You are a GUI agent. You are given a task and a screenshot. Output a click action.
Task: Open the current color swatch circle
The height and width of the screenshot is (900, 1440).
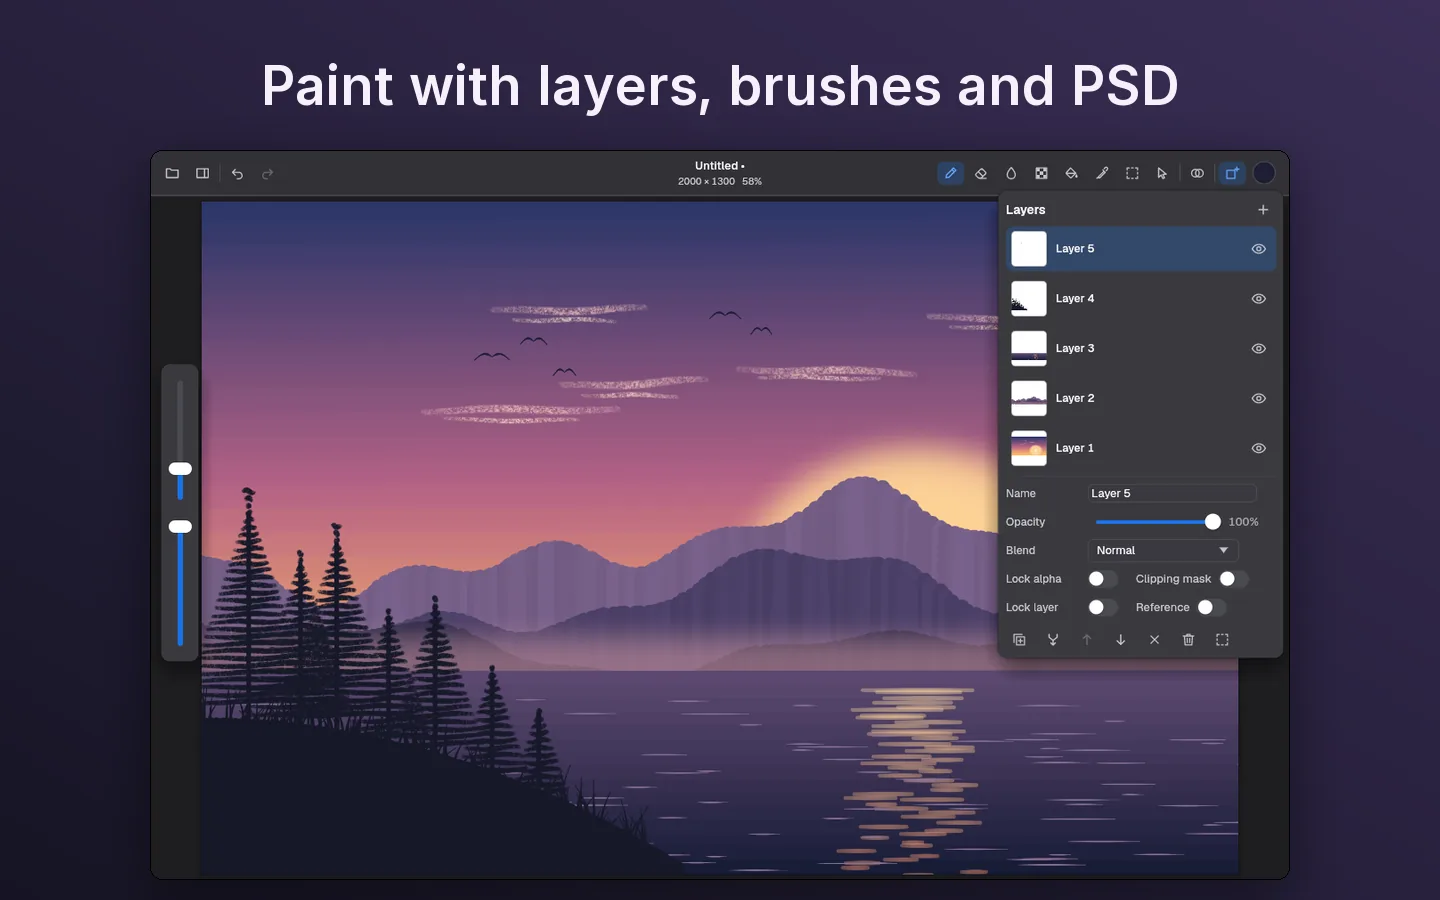tap(1264, 173)
